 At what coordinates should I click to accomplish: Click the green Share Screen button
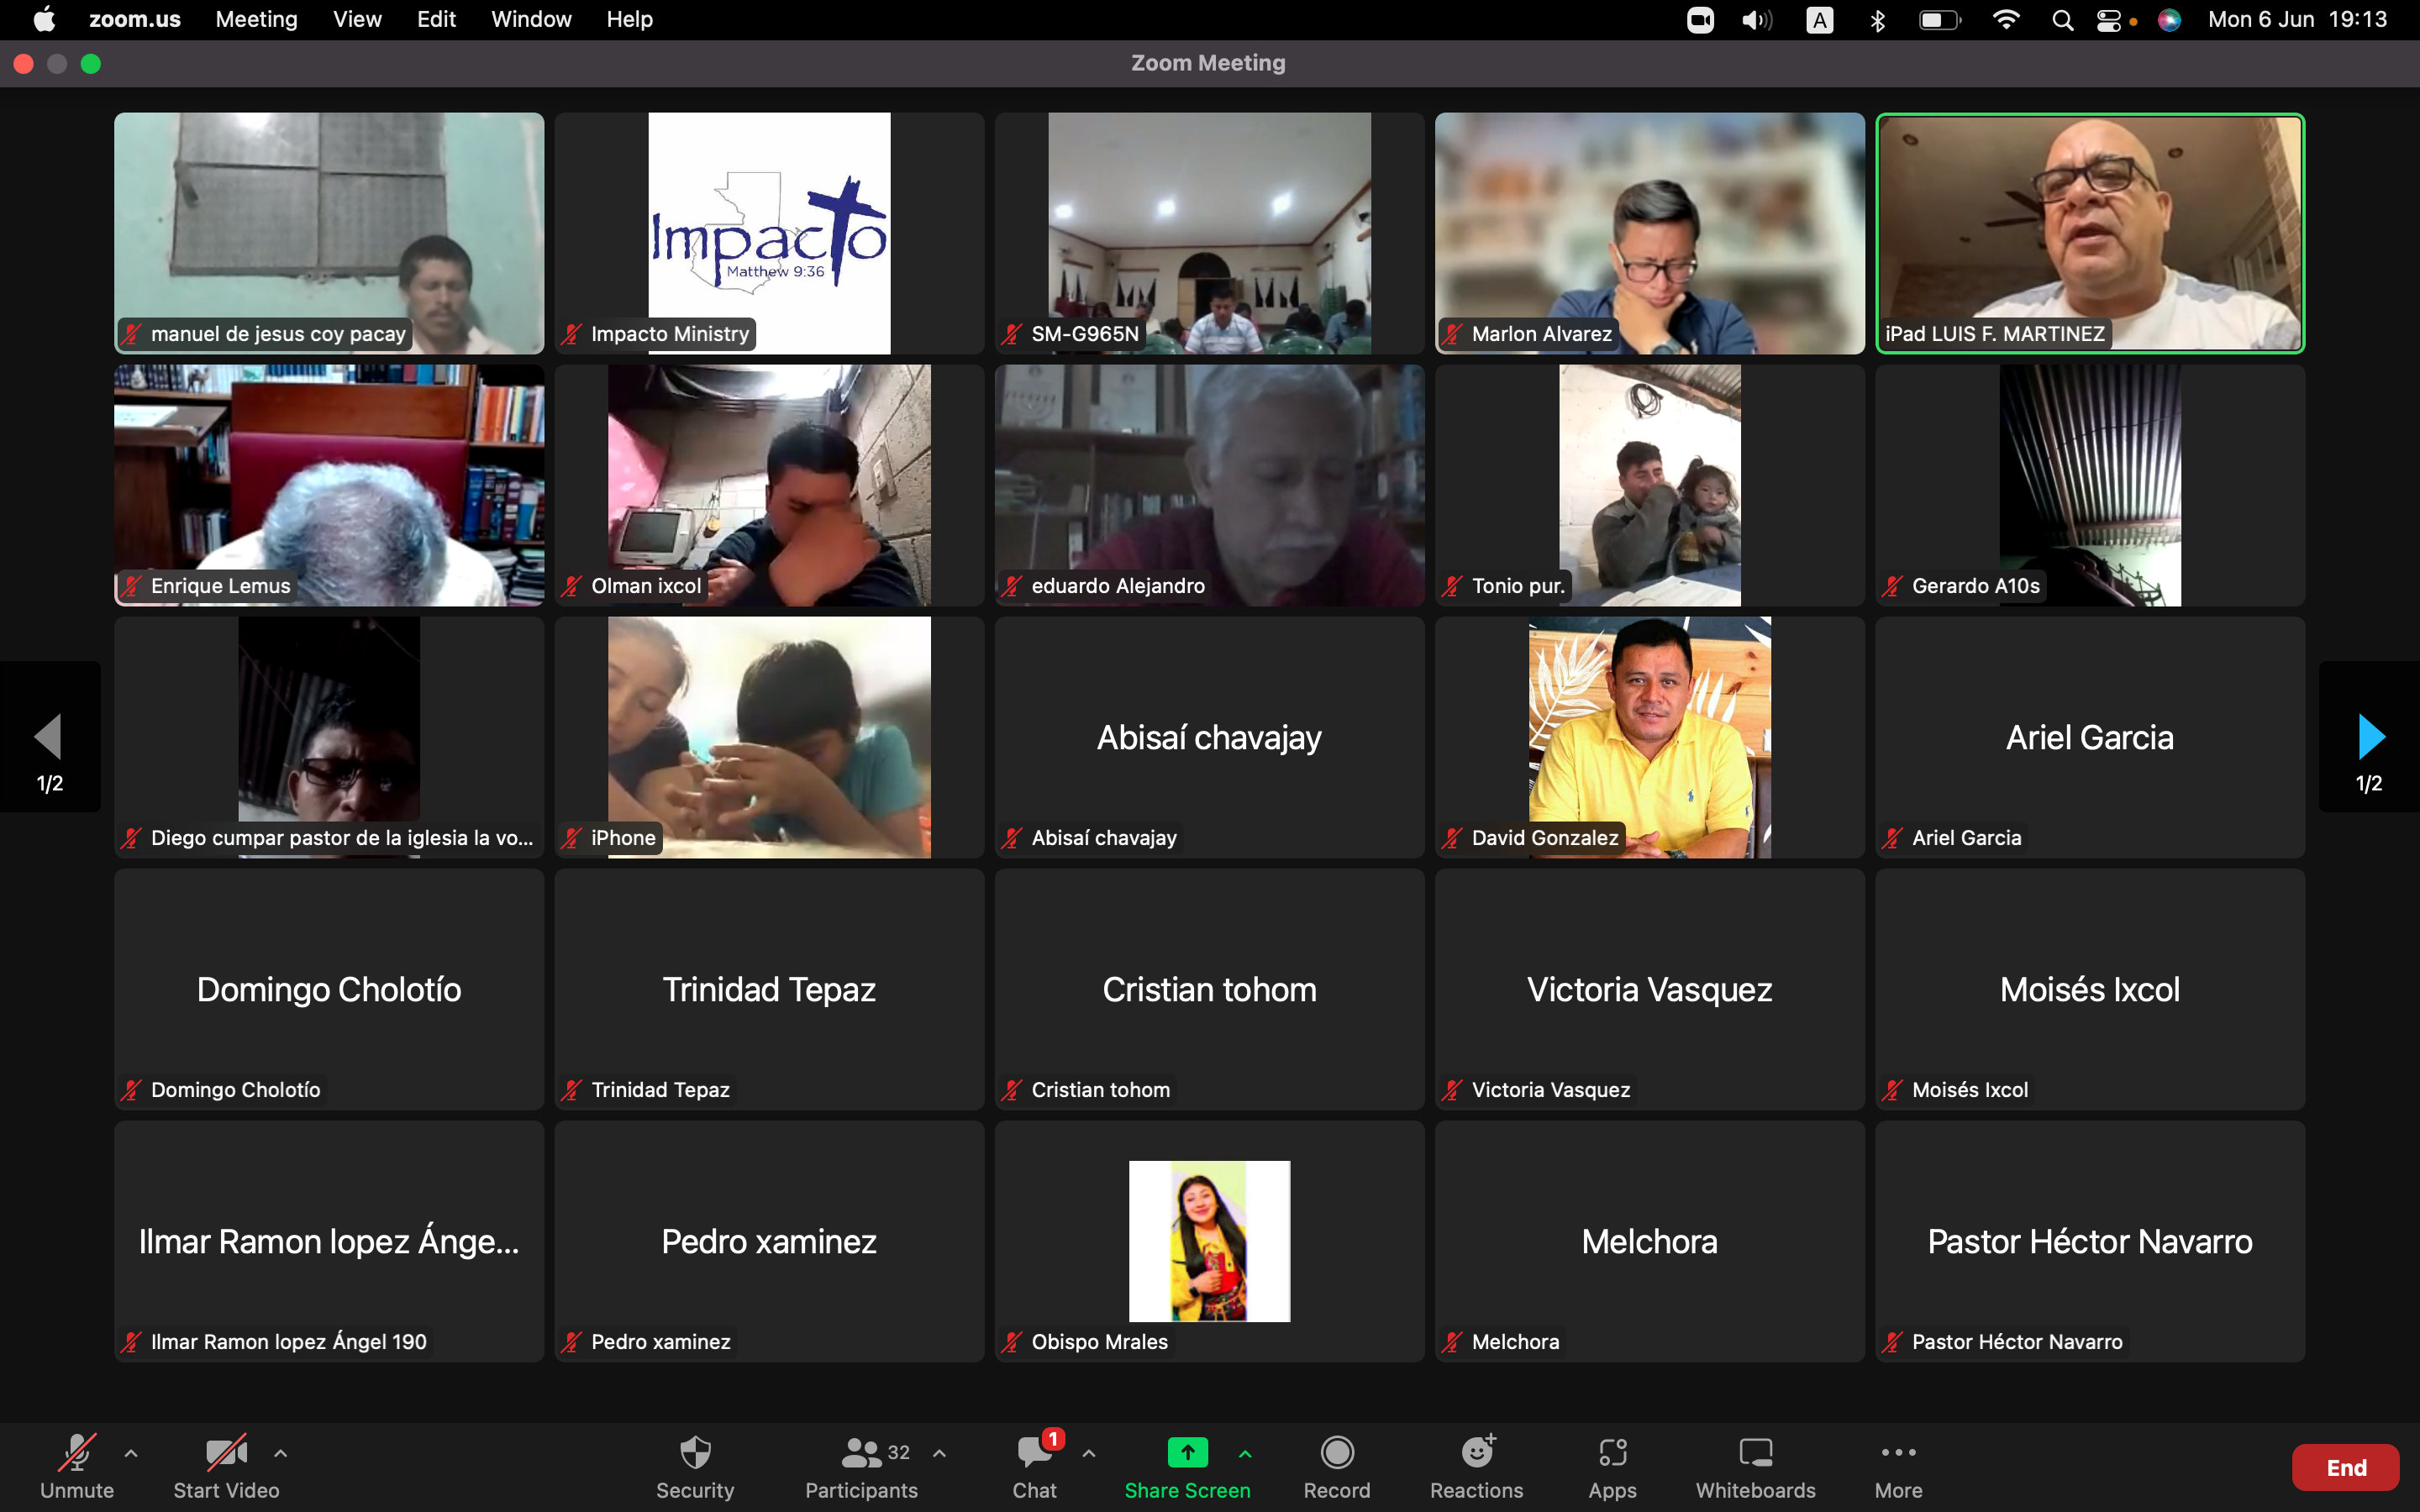1187,1453
